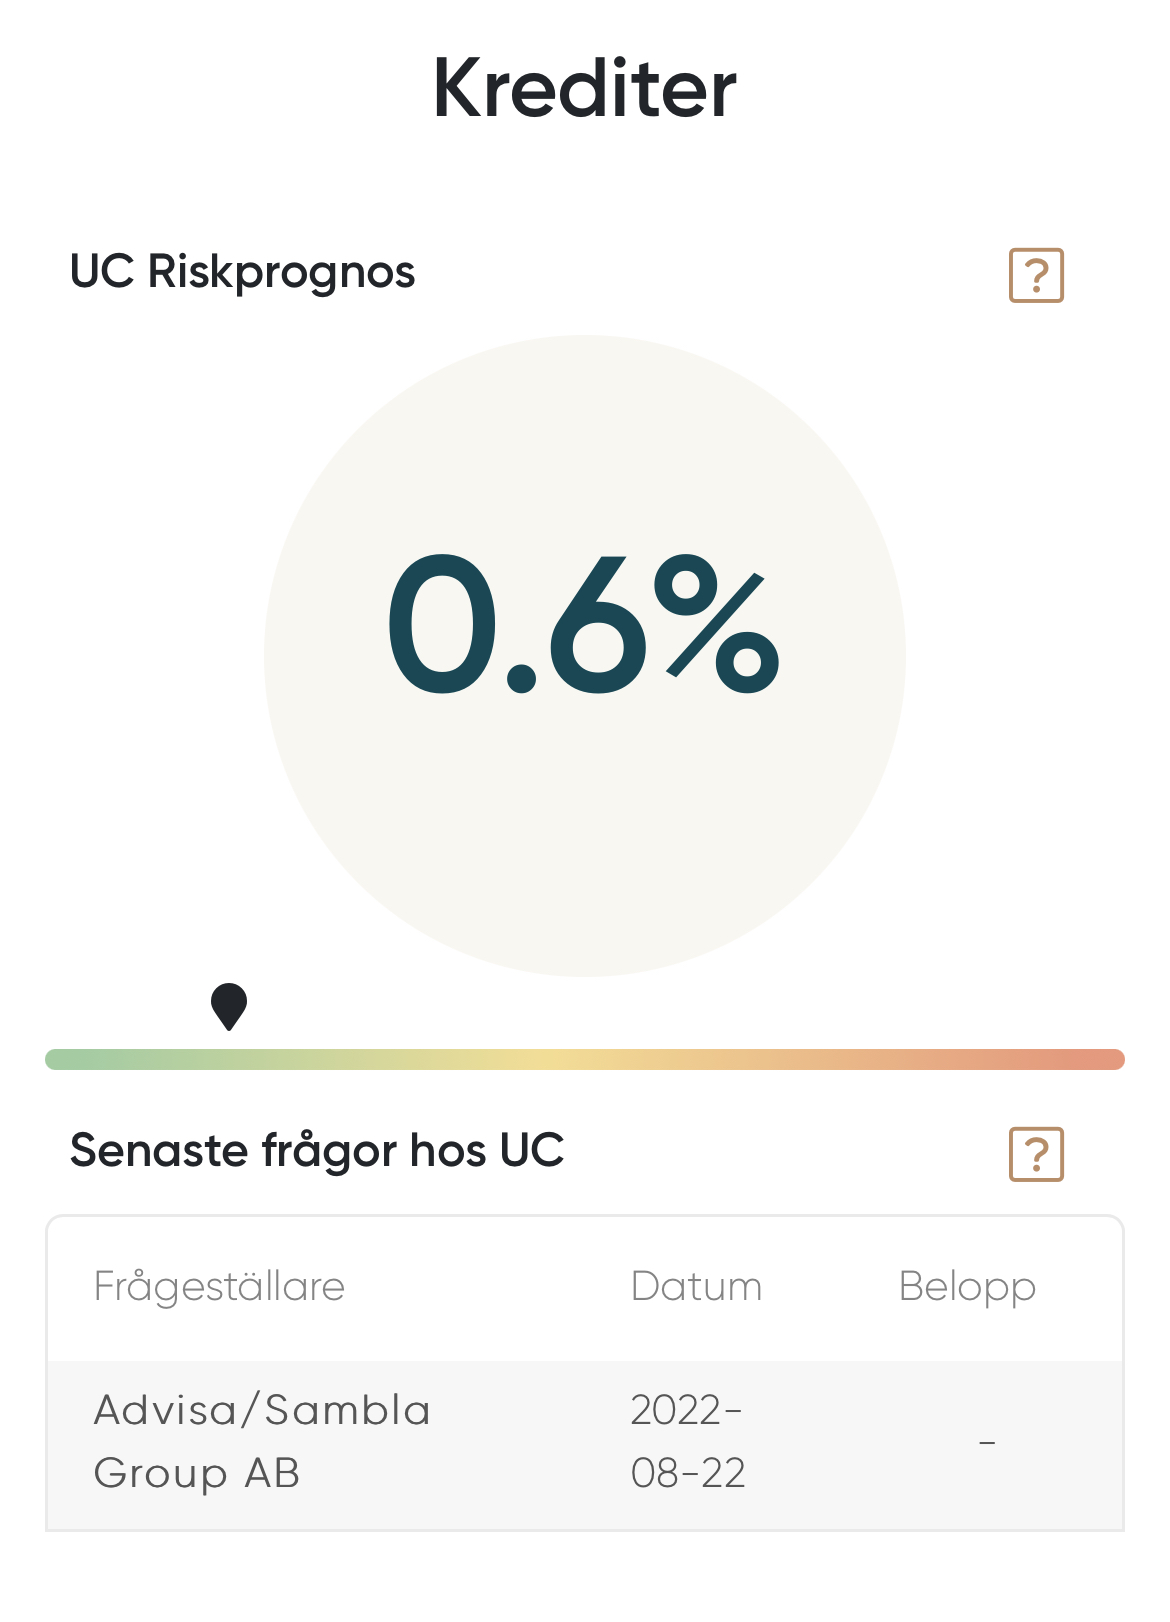This screenshot has height=1622, width=1170.
Task: Click the Senaste frågor hos UC heading
Action: (317, 1151)
